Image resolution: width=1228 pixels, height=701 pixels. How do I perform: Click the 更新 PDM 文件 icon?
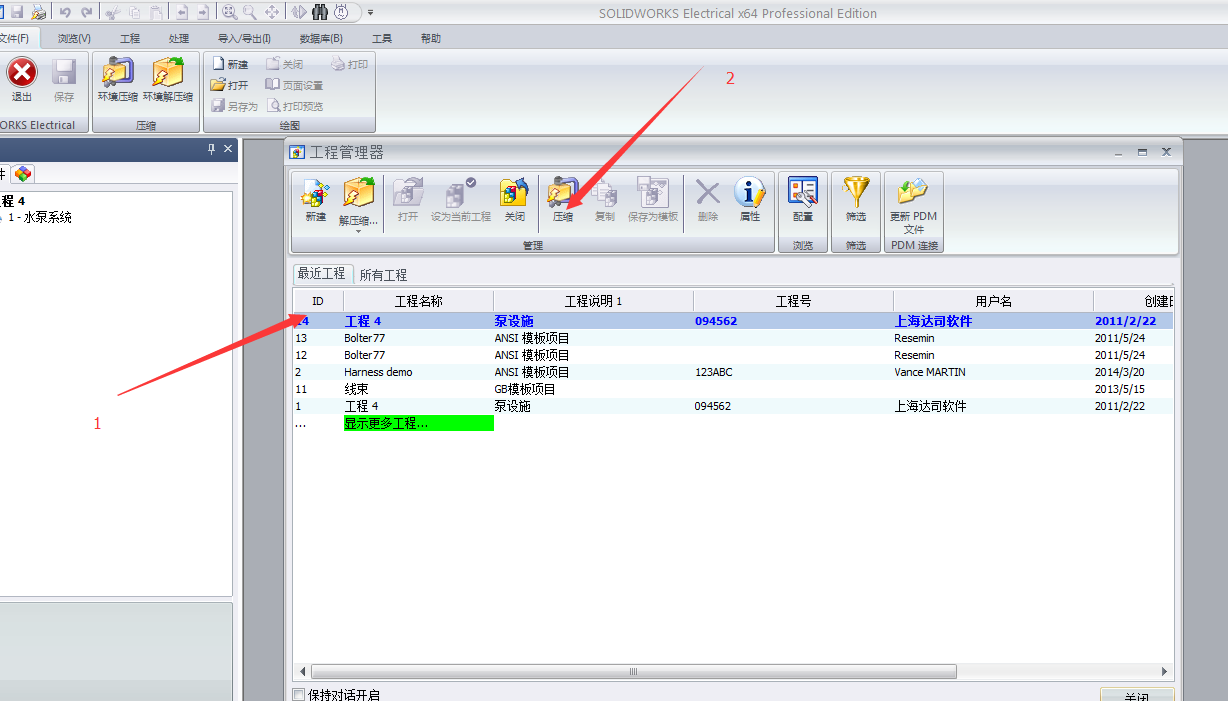pyautogui.click(x=913, y=192)
